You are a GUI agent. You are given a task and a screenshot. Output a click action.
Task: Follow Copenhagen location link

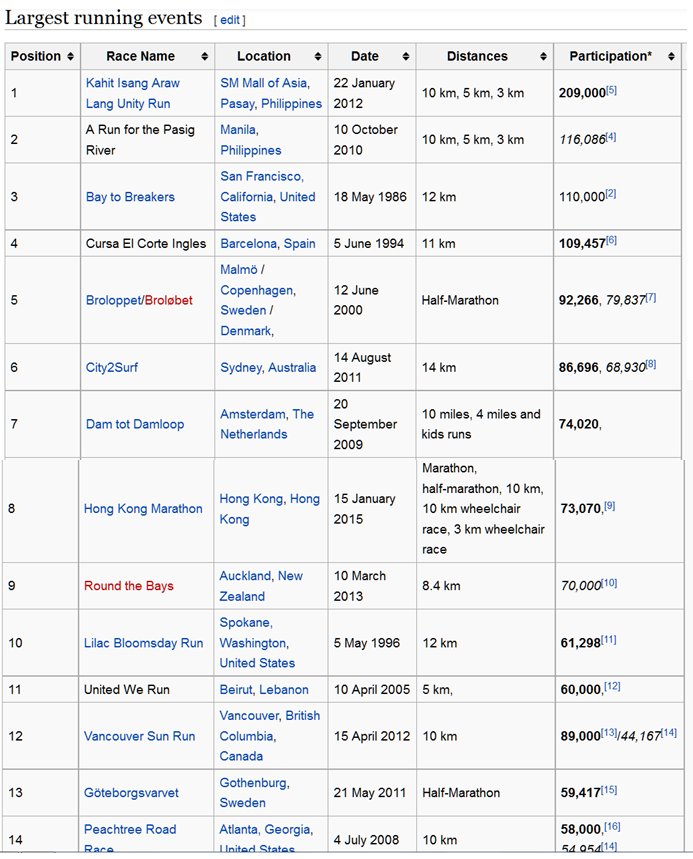coord(256,290)
